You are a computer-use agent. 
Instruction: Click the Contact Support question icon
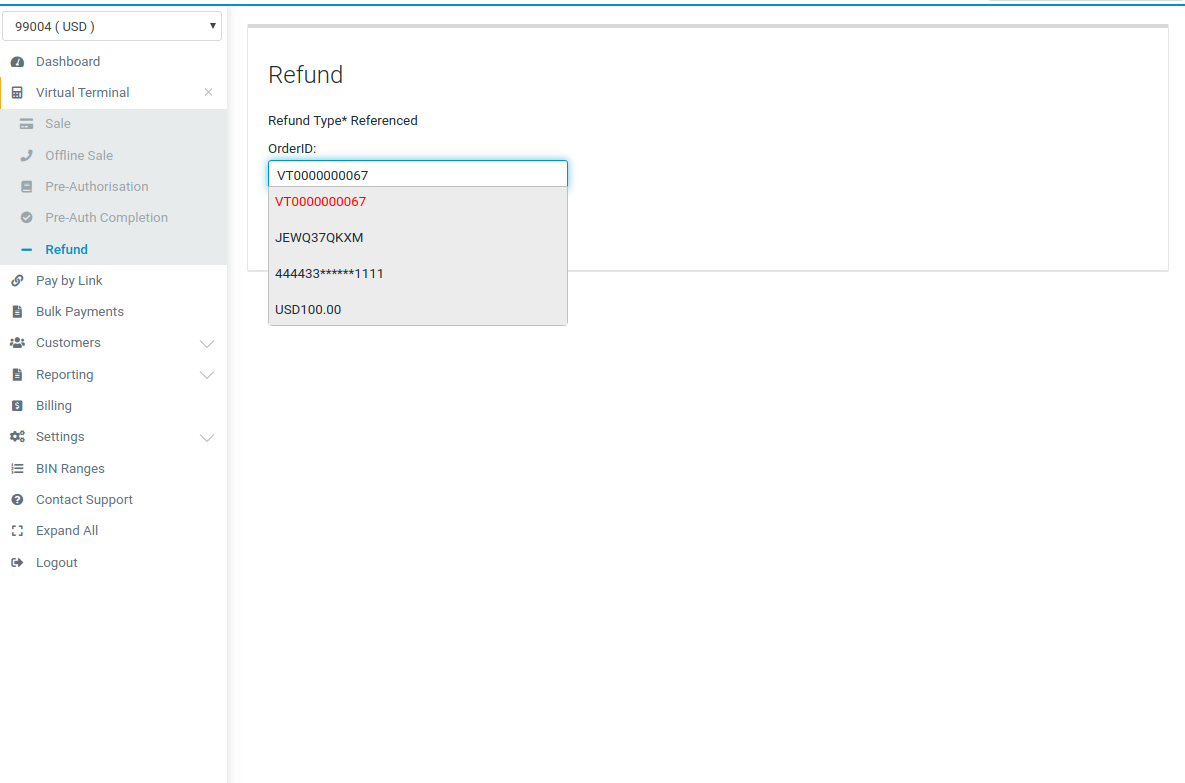[17, 500]
